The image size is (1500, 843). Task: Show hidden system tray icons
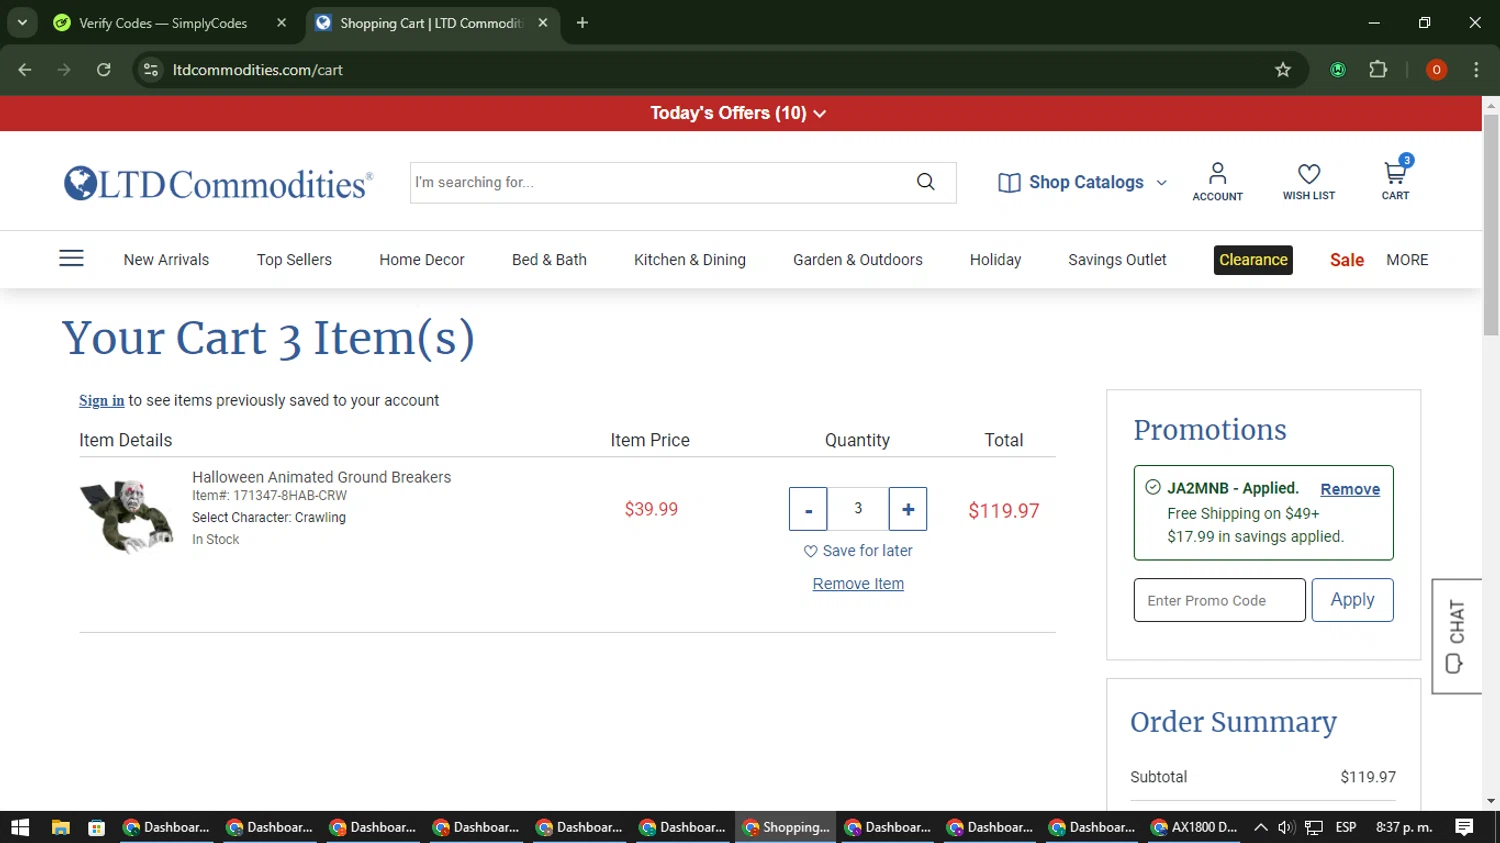[1260, 827]
